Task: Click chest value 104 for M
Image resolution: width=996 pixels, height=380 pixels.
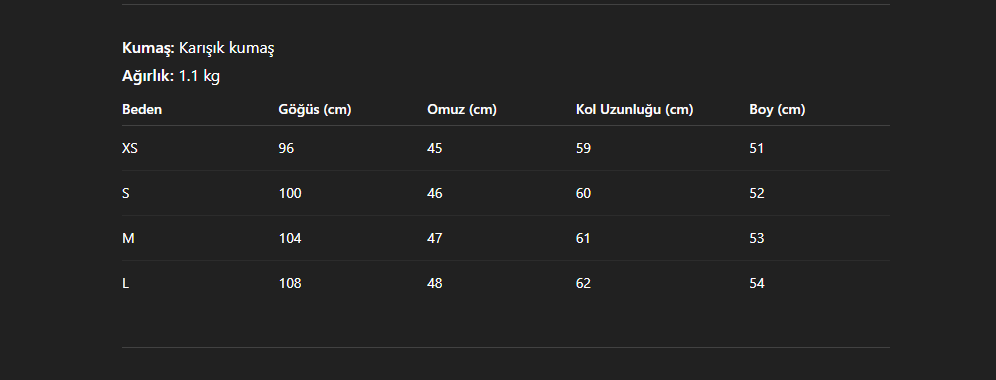Action: click(290, 238)
